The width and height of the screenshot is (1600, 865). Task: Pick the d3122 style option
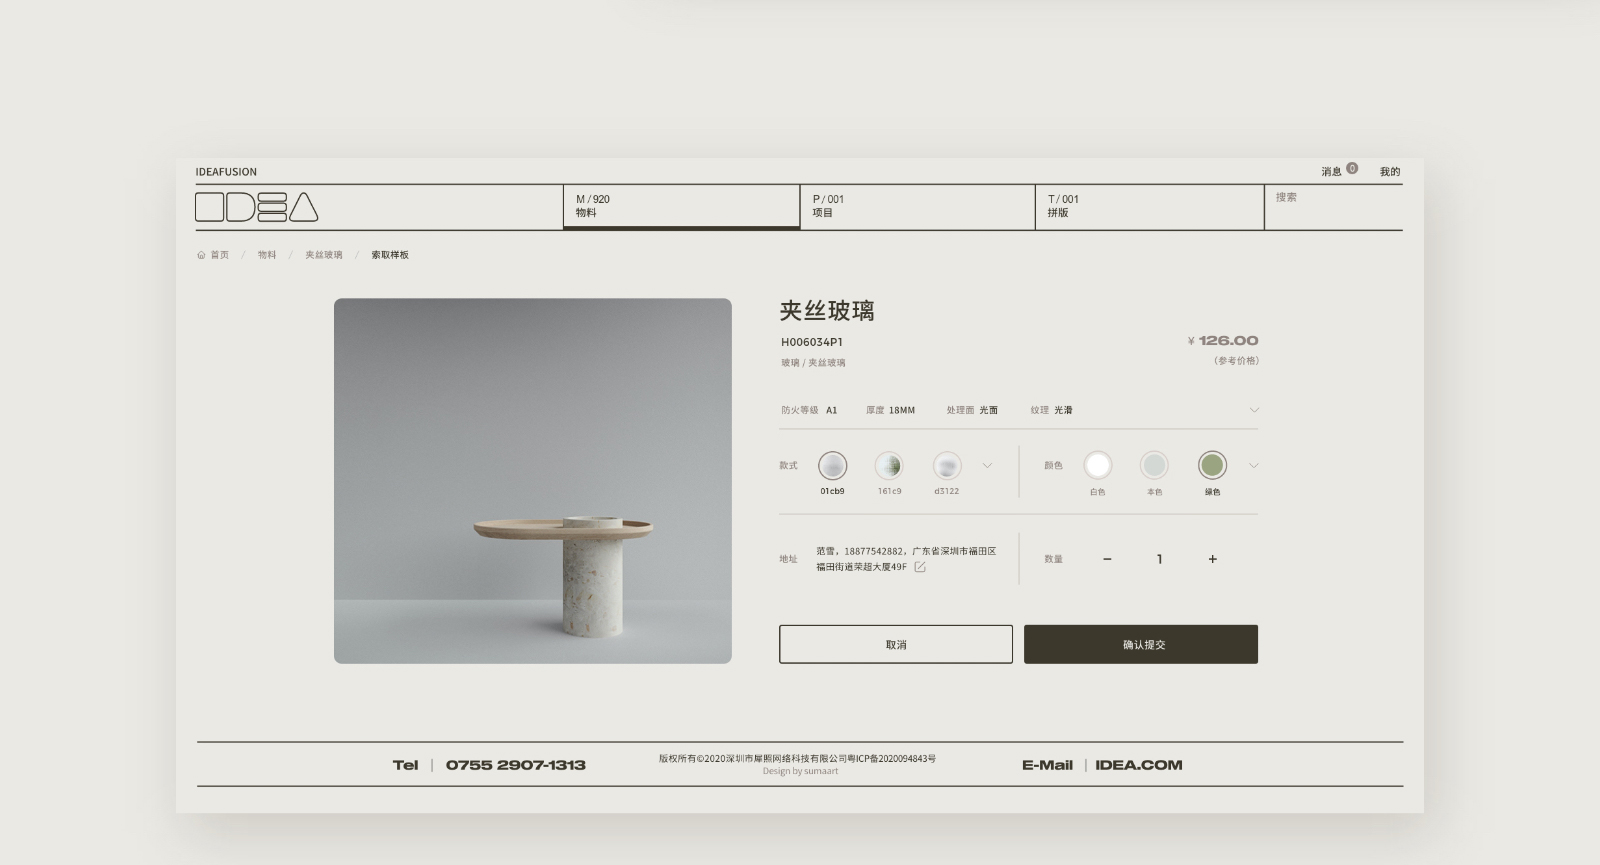pyautogui.click(x=946, y=465)
